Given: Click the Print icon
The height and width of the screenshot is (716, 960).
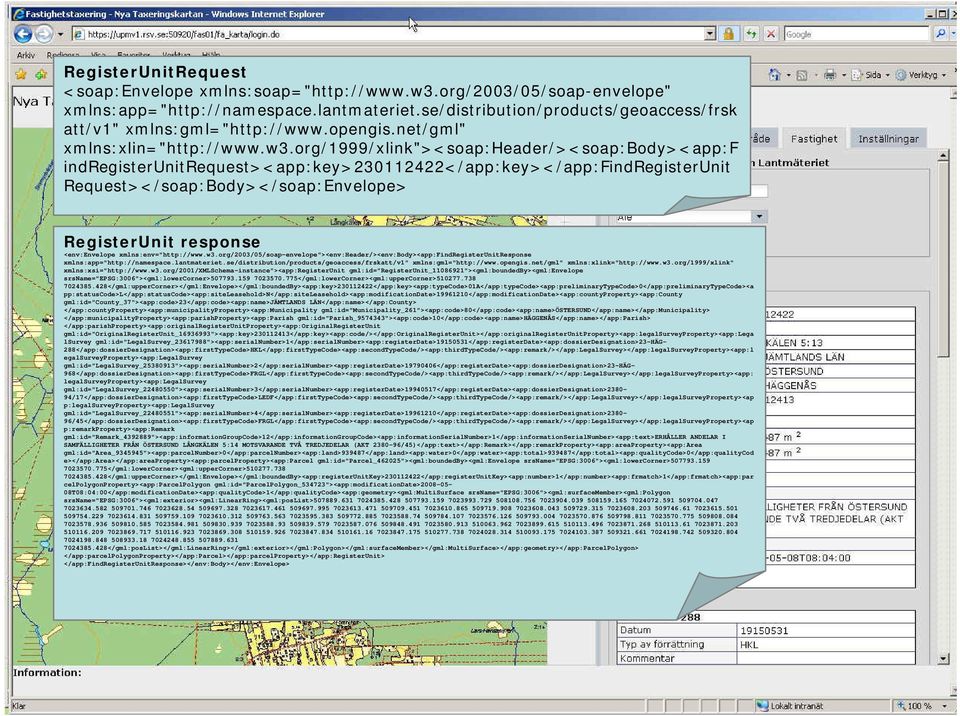Looking at the screenshot, I should [830, 75].
